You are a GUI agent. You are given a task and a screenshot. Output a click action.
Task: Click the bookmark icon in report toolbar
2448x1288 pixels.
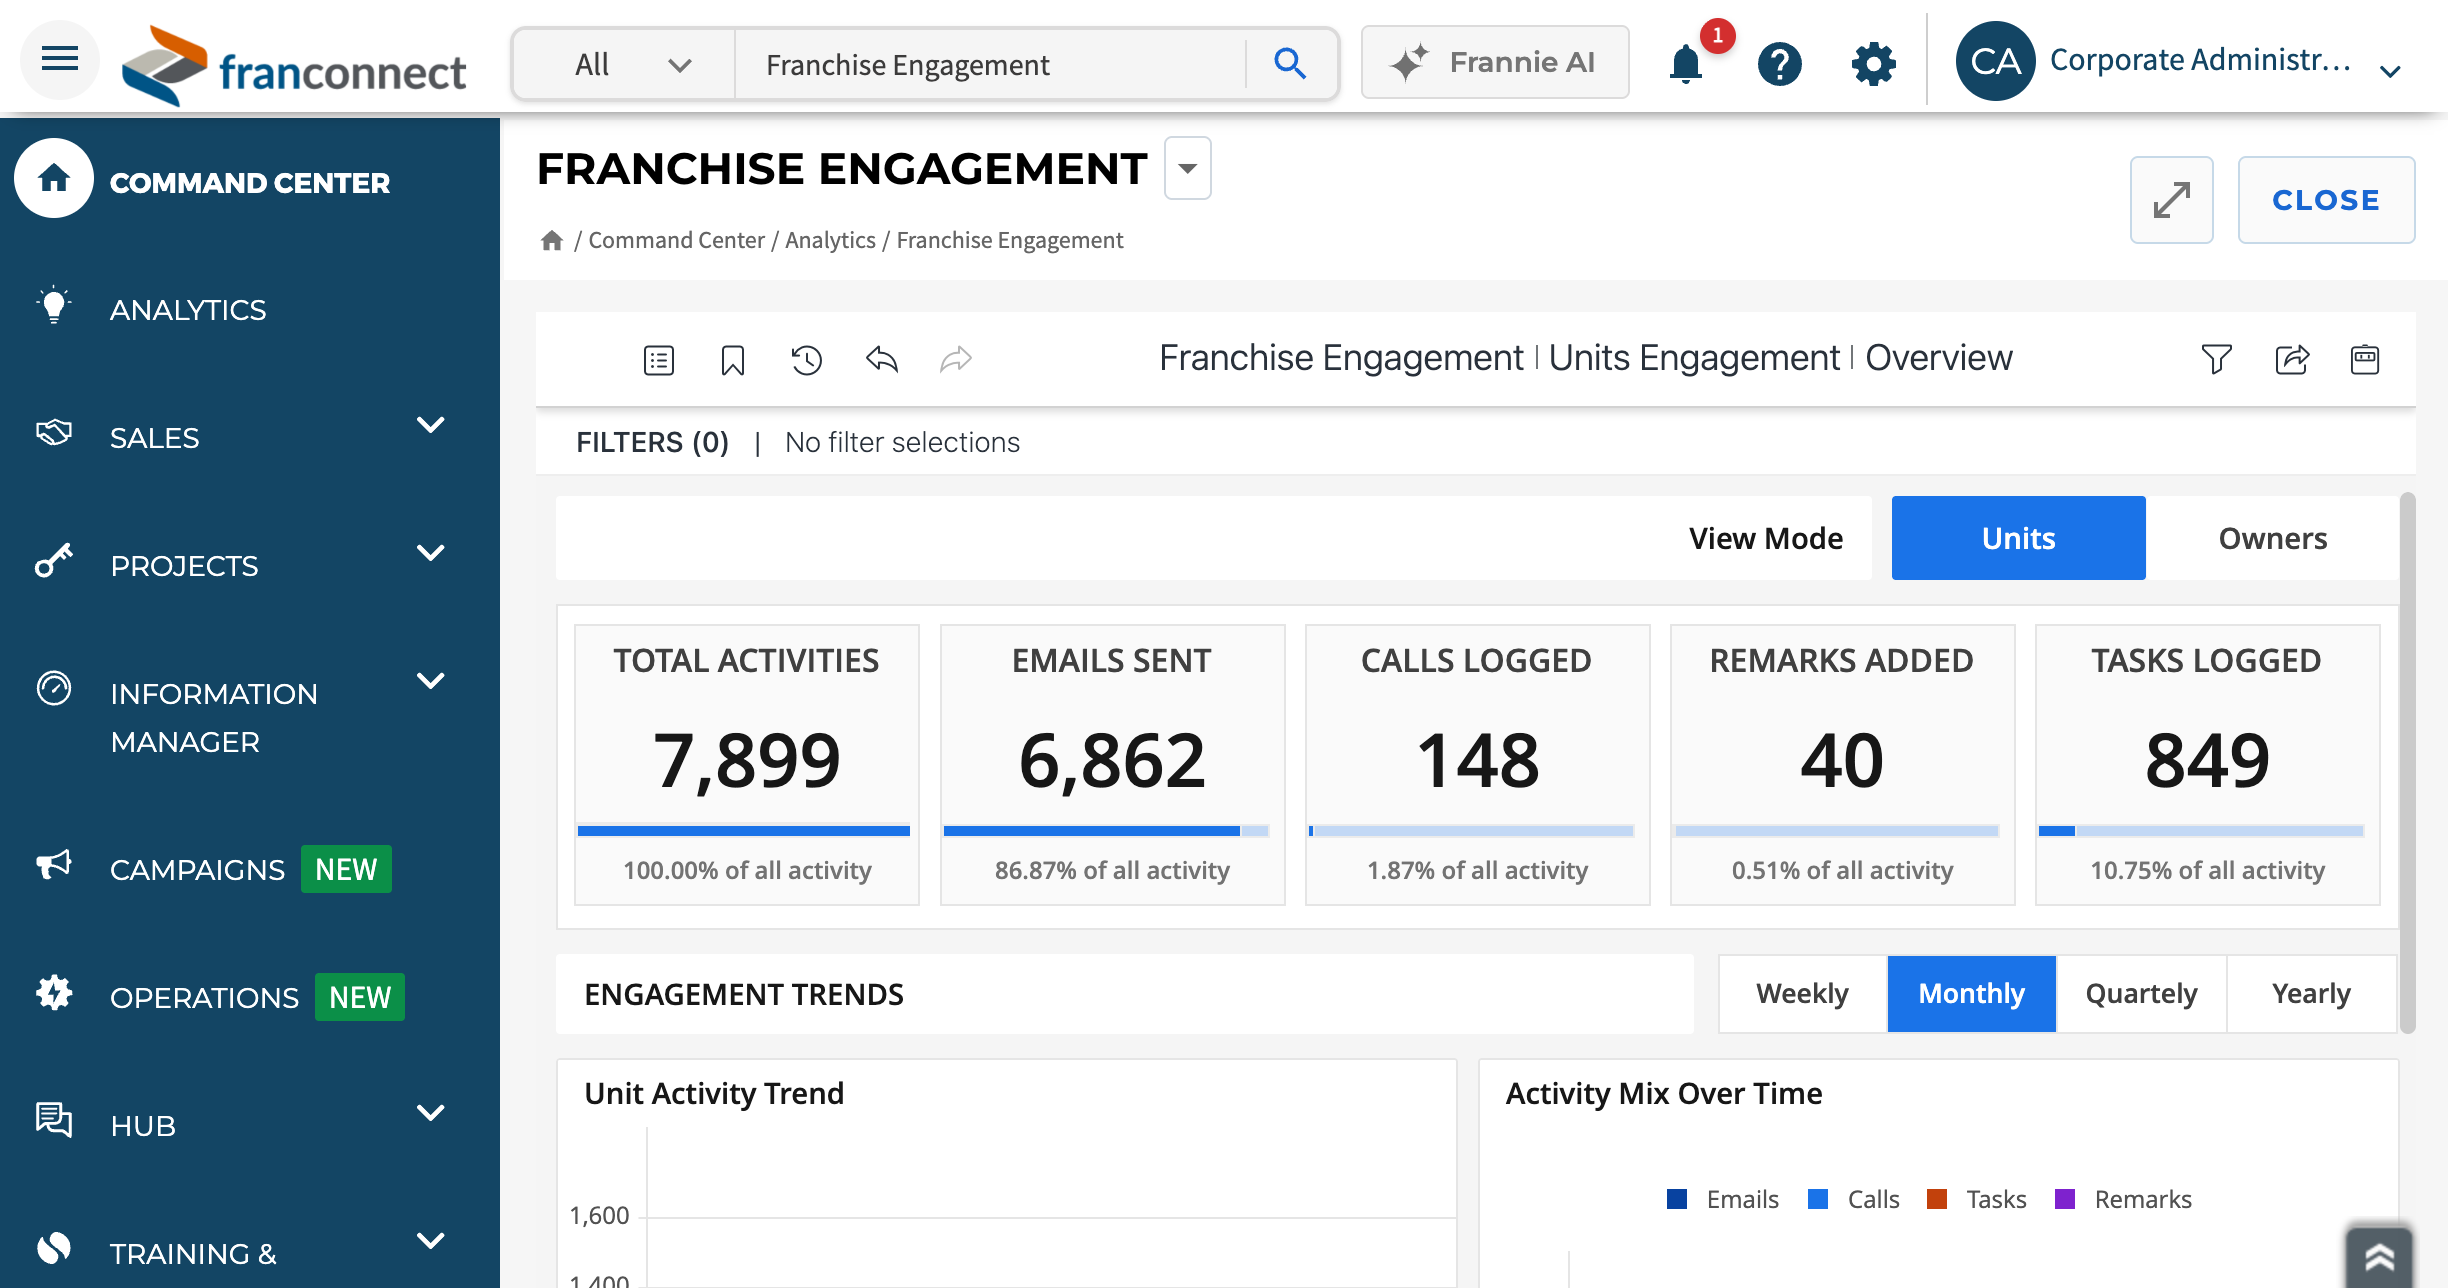[733, 360]
